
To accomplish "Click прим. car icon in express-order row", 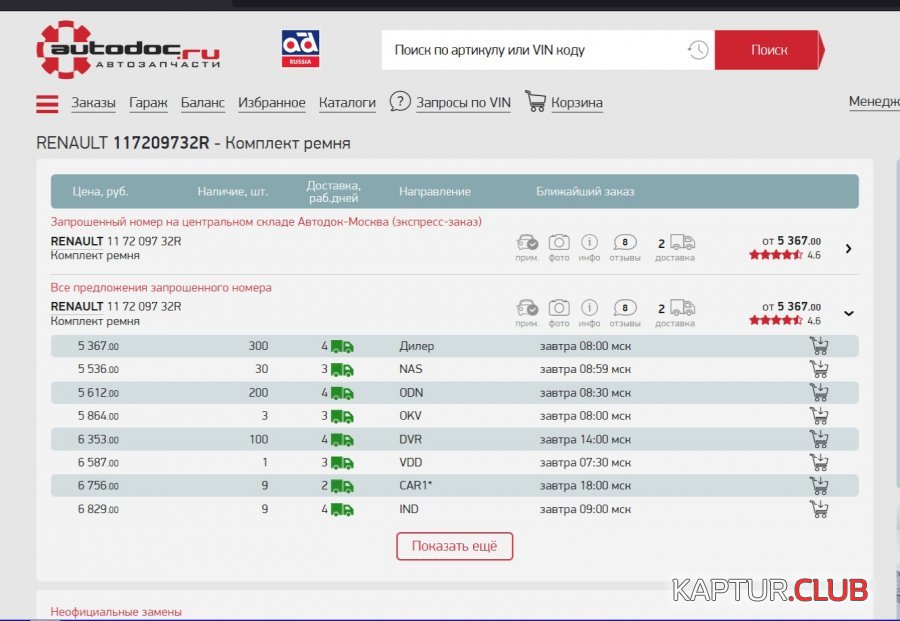I will click(x=527, y=242).
